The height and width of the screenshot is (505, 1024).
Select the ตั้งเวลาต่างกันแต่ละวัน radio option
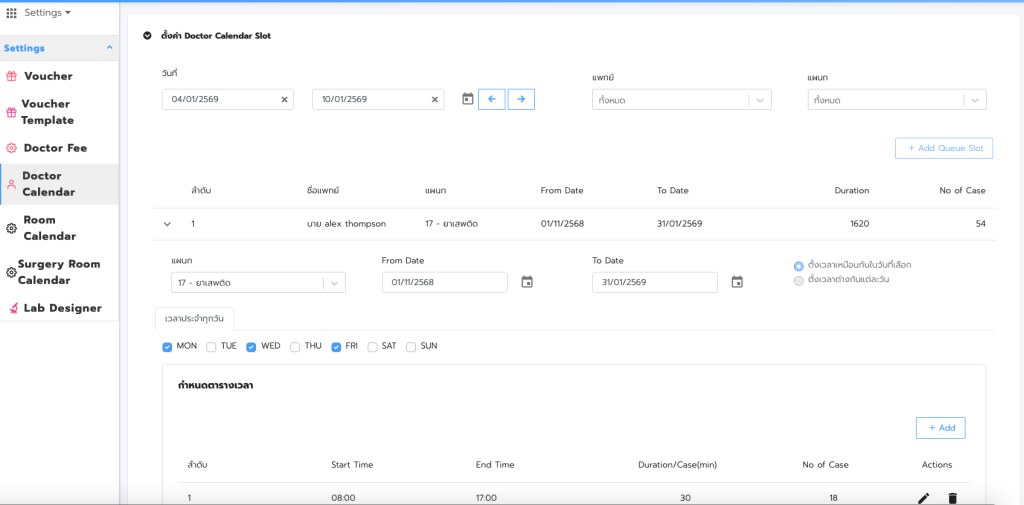pos(798,280)
